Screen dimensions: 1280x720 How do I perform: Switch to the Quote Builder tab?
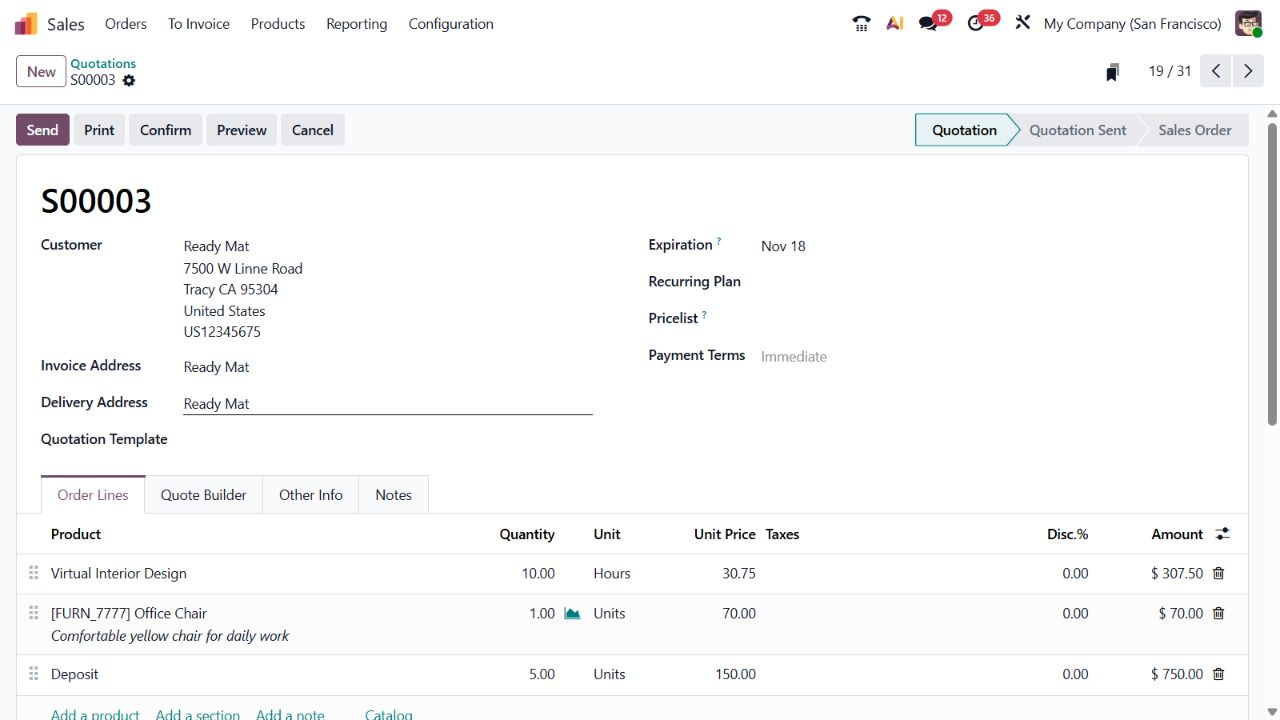coord(204,494)
